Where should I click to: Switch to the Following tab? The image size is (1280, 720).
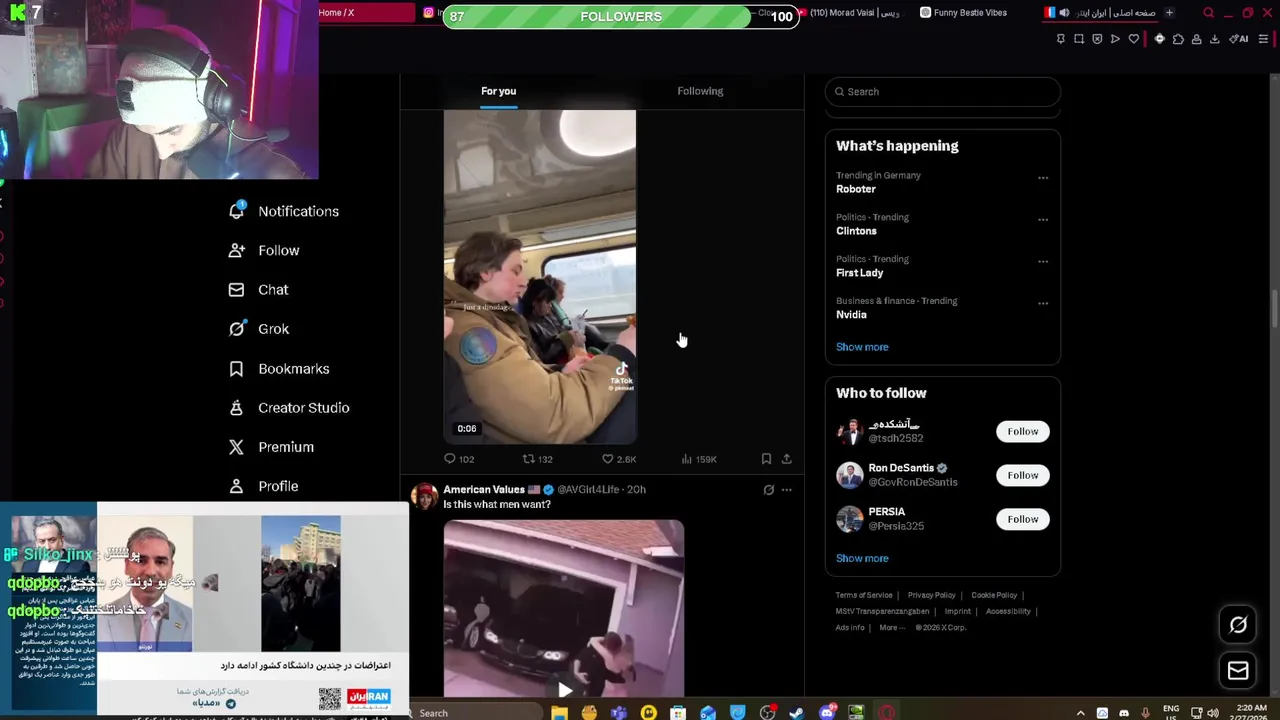(700, 91)
